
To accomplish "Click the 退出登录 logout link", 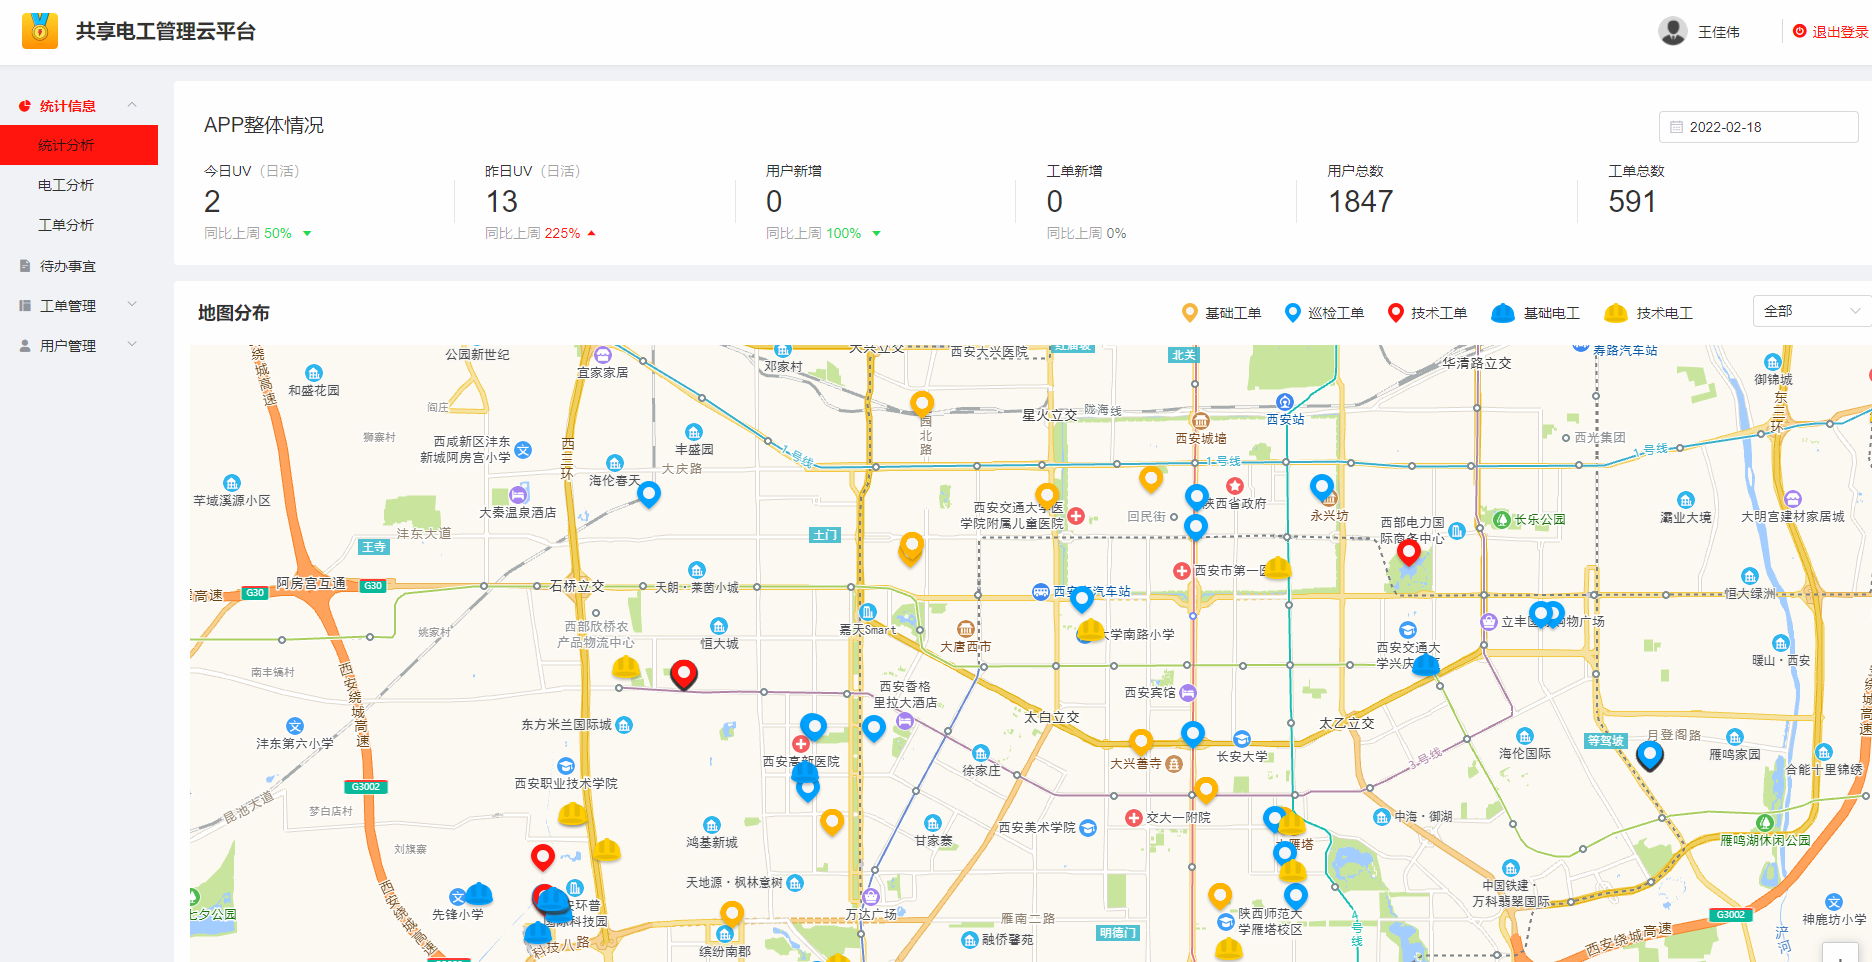I will [x=1830, y=32].
